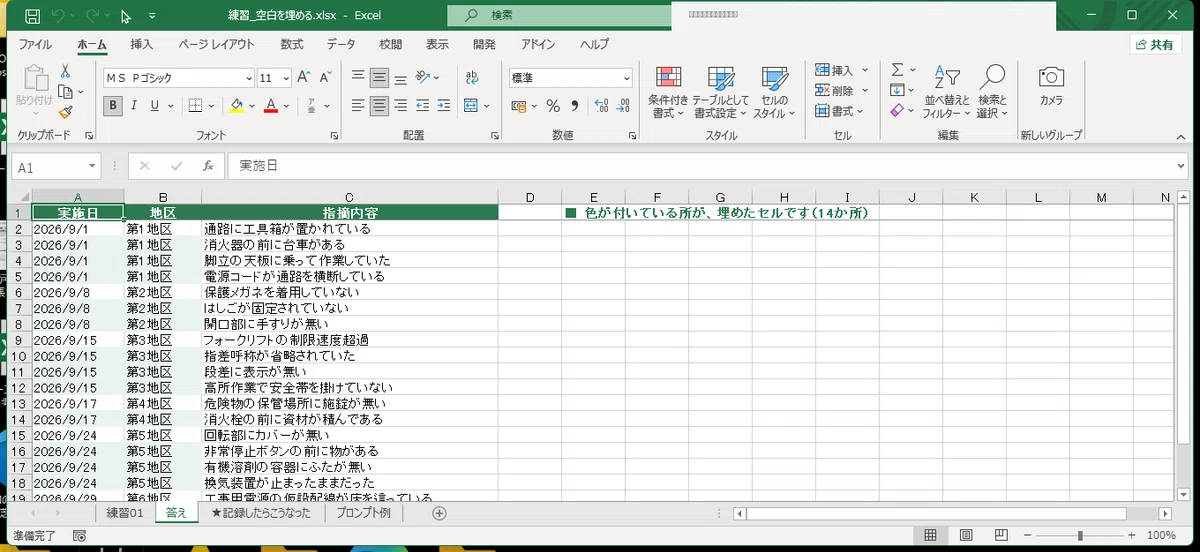
Task: Open the Delete (削除) cells dropdown
Action: (839, 91)
